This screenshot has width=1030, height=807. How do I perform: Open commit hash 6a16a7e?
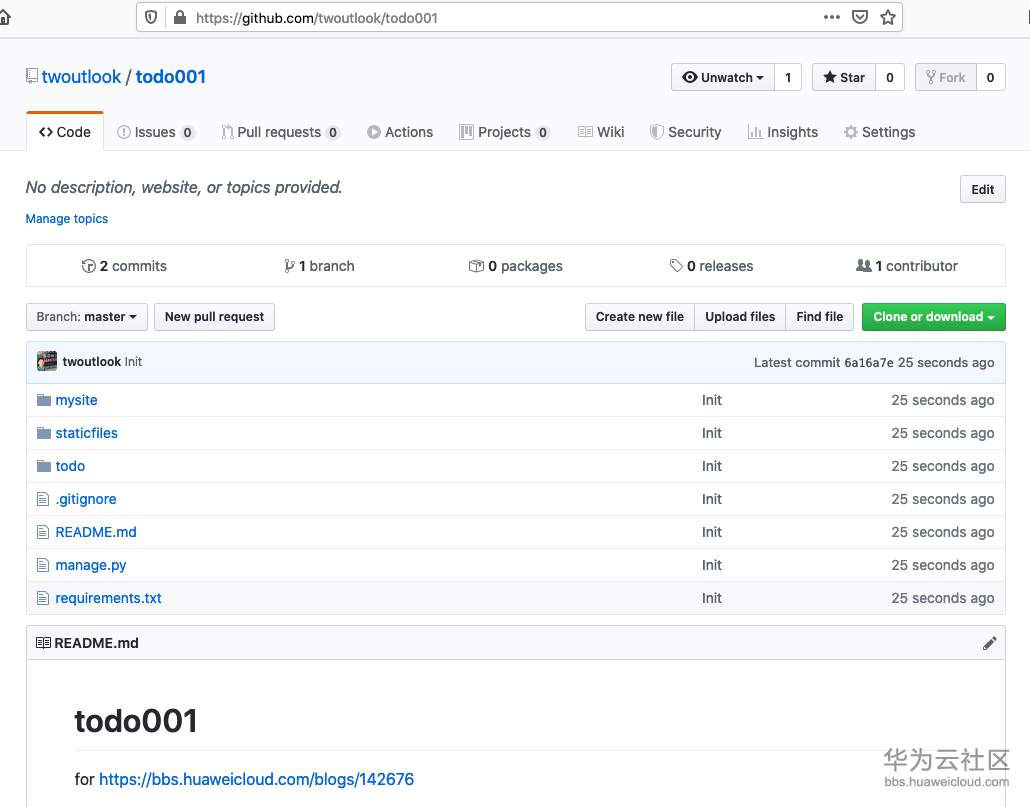(x=868, y=362)
